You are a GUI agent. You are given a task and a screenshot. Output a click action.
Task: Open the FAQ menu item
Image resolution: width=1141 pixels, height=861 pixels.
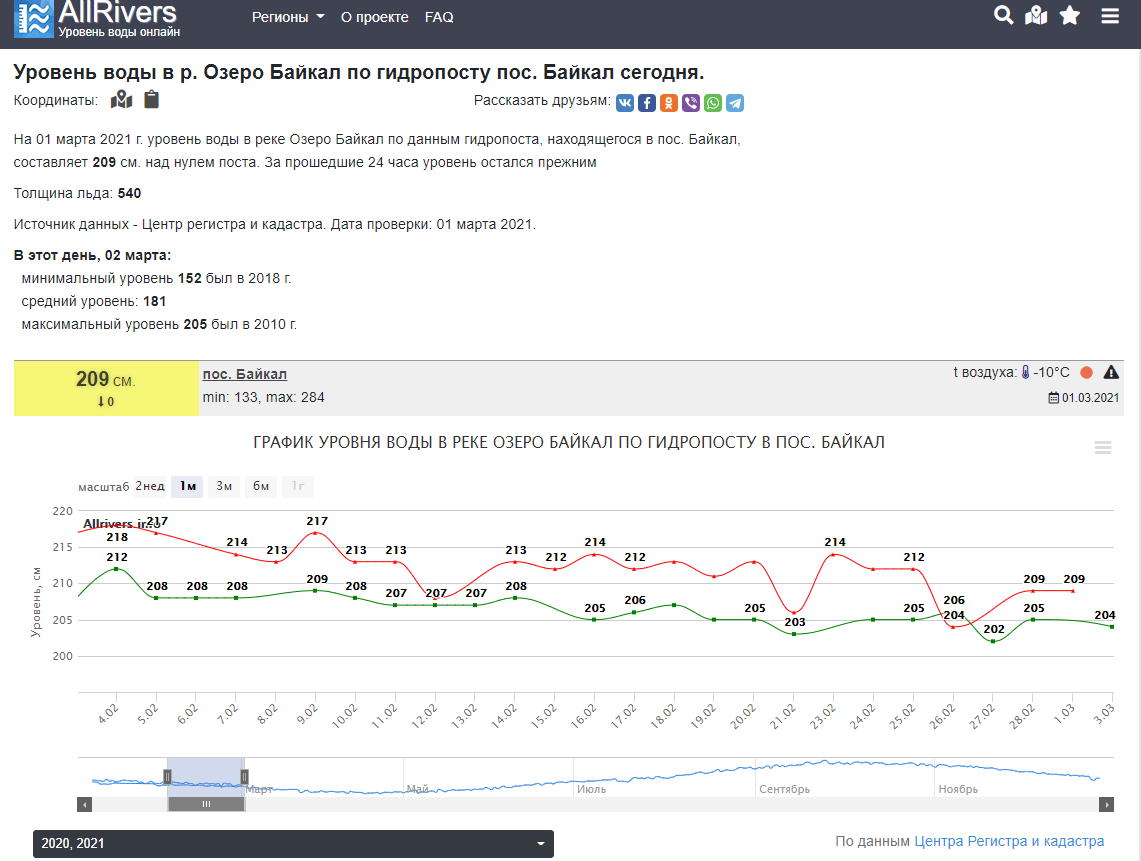pyautogui.click(x=439, y=17)
